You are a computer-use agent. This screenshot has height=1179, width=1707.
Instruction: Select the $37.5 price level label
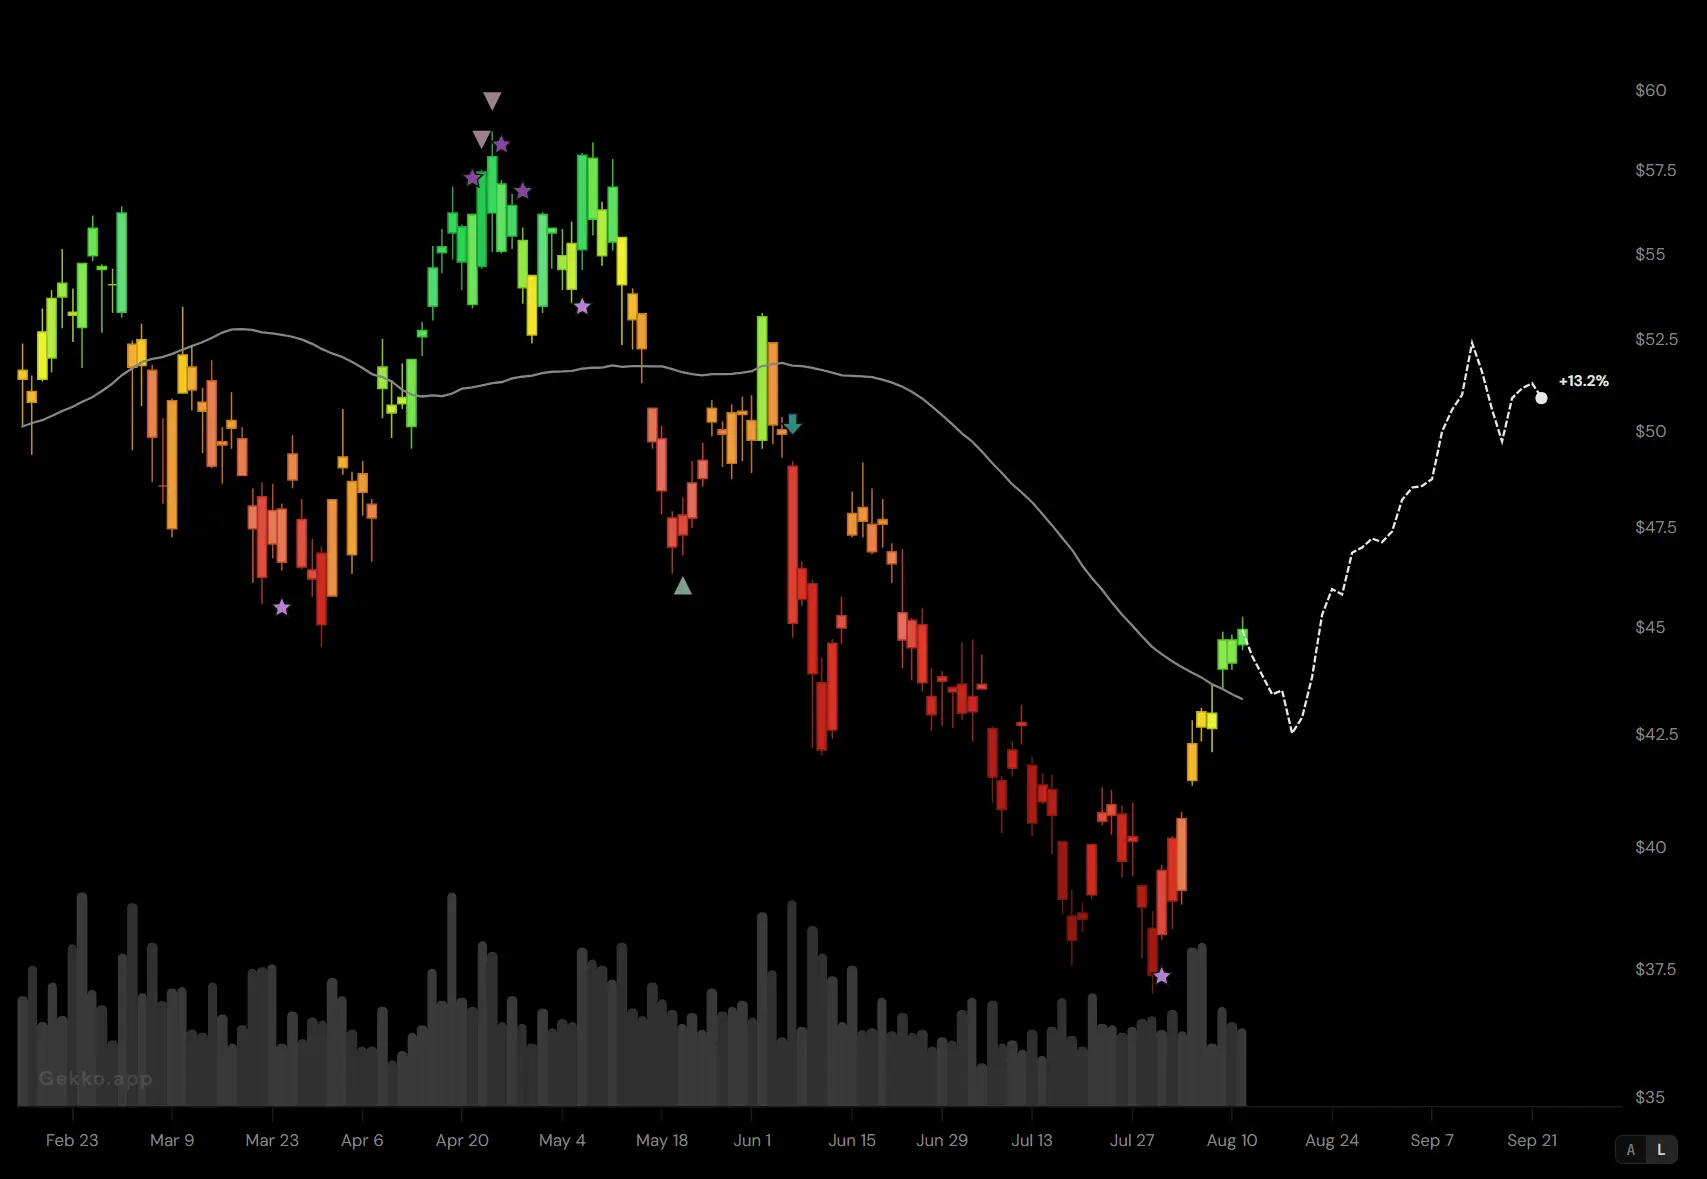pos(1656,969)
